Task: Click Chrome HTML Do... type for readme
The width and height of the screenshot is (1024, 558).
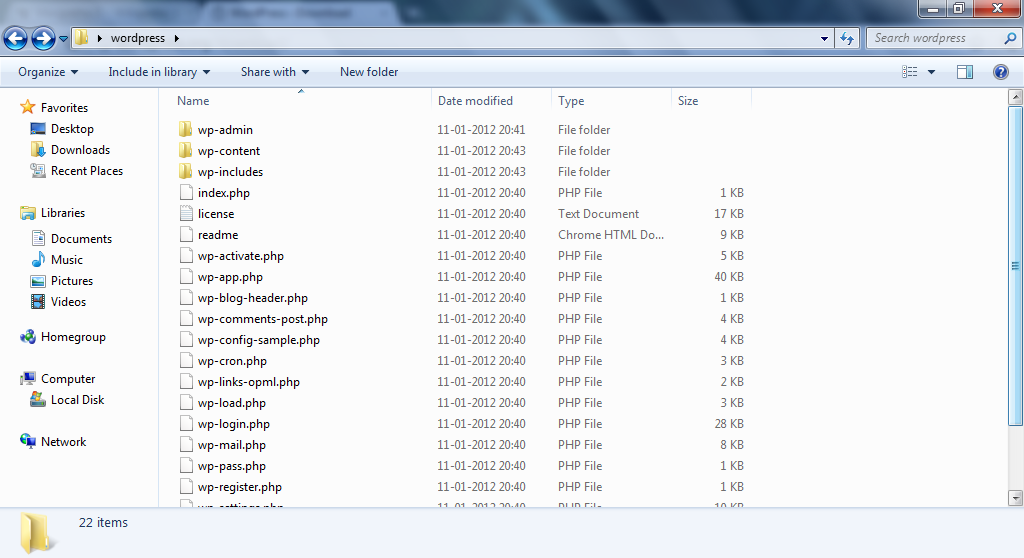Action: coord(611,235)
